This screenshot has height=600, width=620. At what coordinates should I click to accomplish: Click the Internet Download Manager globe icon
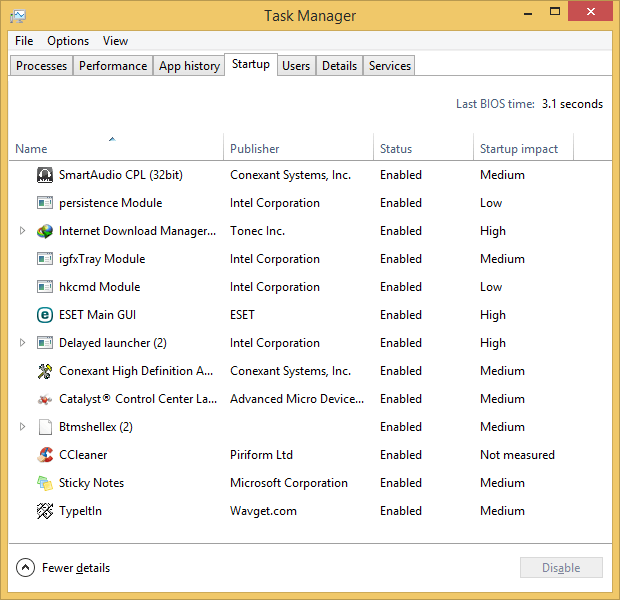tap(45, 231)
